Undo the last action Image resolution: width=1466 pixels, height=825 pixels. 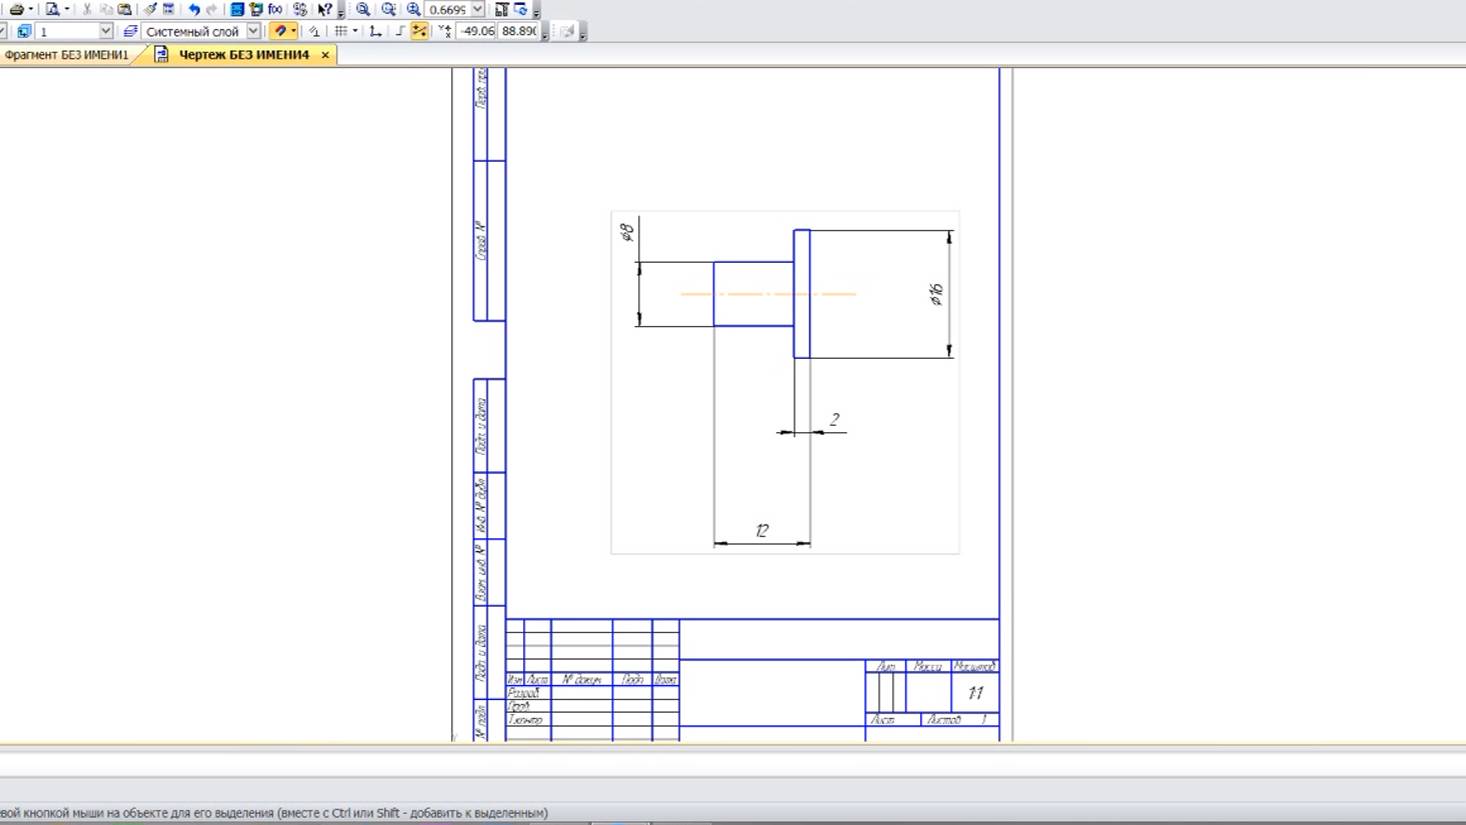[194, 9]
